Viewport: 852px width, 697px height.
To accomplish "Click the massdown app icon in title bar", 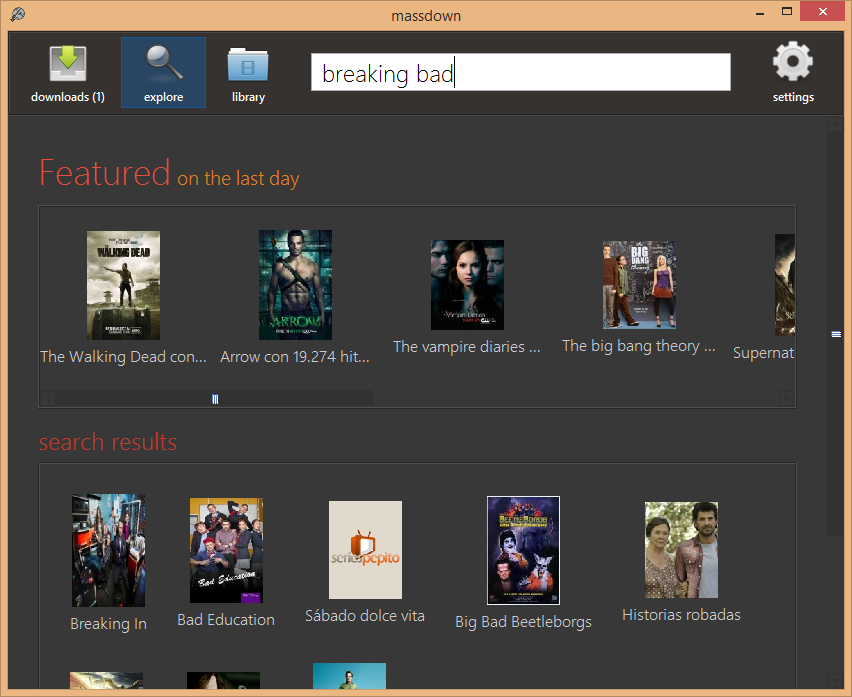I will [17, 14].
